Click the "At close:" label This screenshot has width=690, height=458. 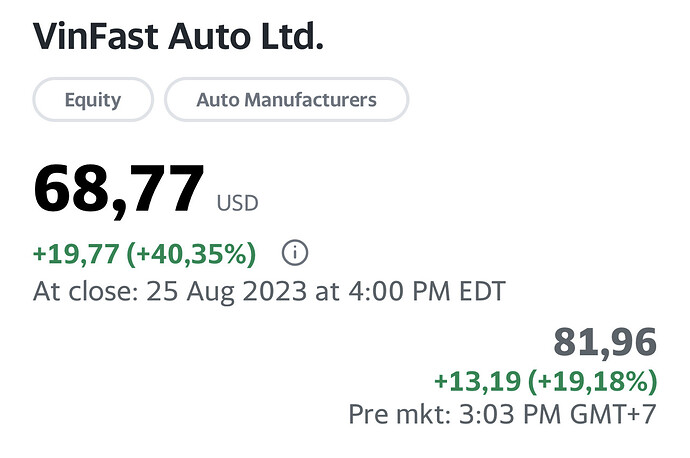(x=84, y=293)
